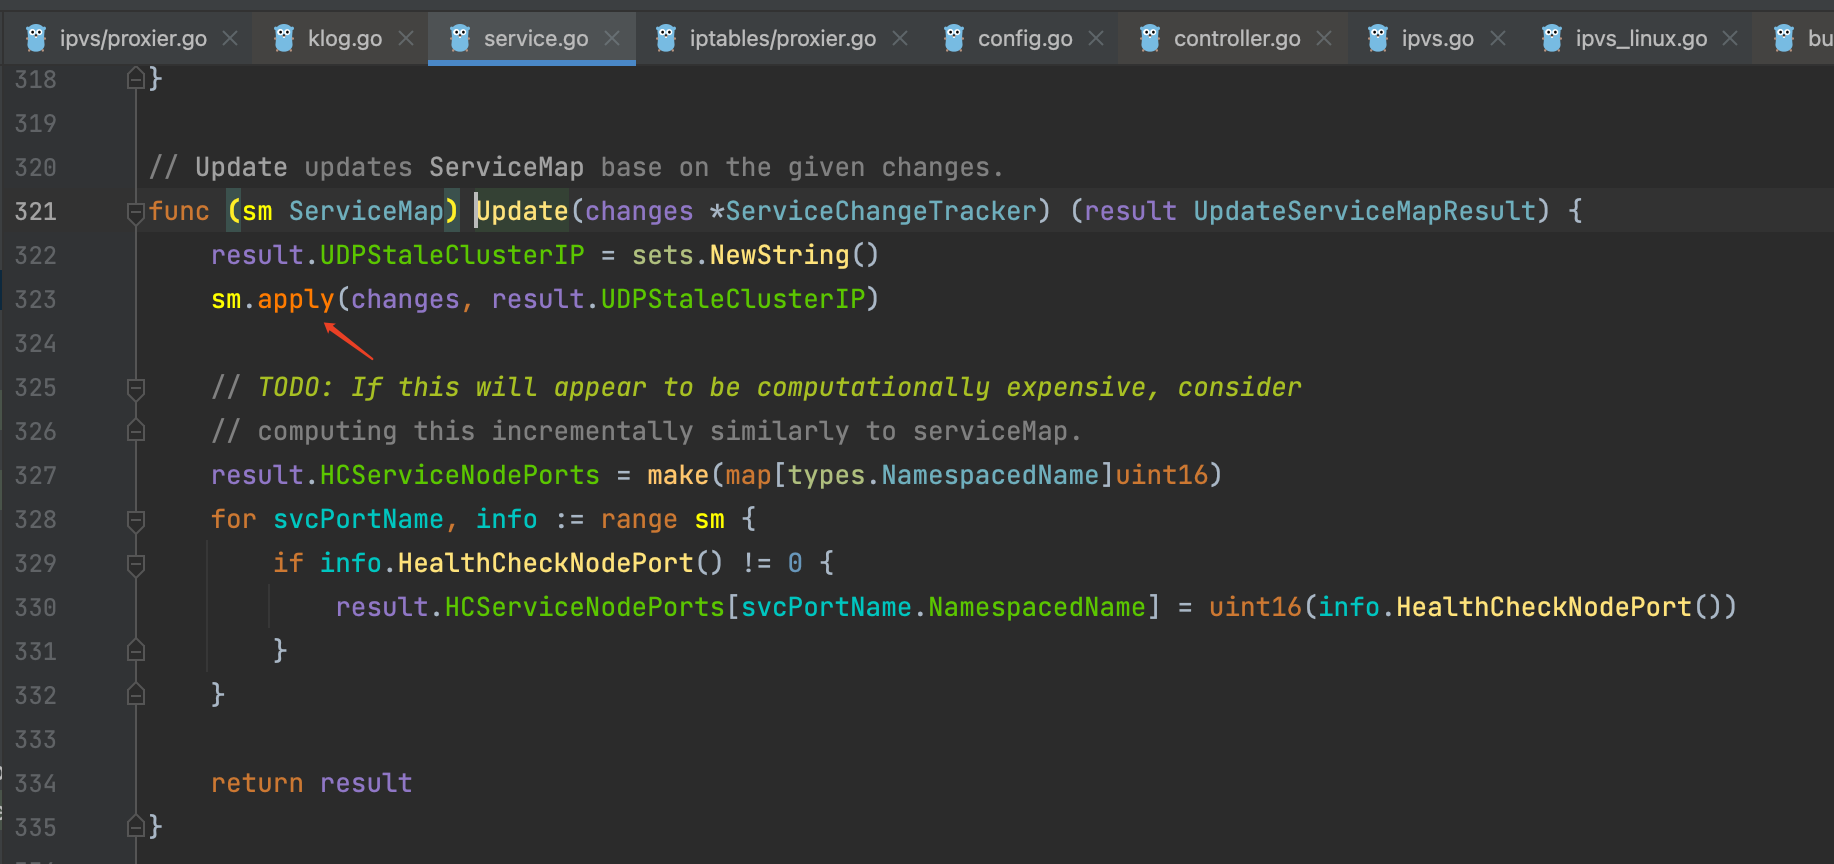Click fold end marker at line 332
Screen dimensions: 1834x864
(x=136, y=695)
